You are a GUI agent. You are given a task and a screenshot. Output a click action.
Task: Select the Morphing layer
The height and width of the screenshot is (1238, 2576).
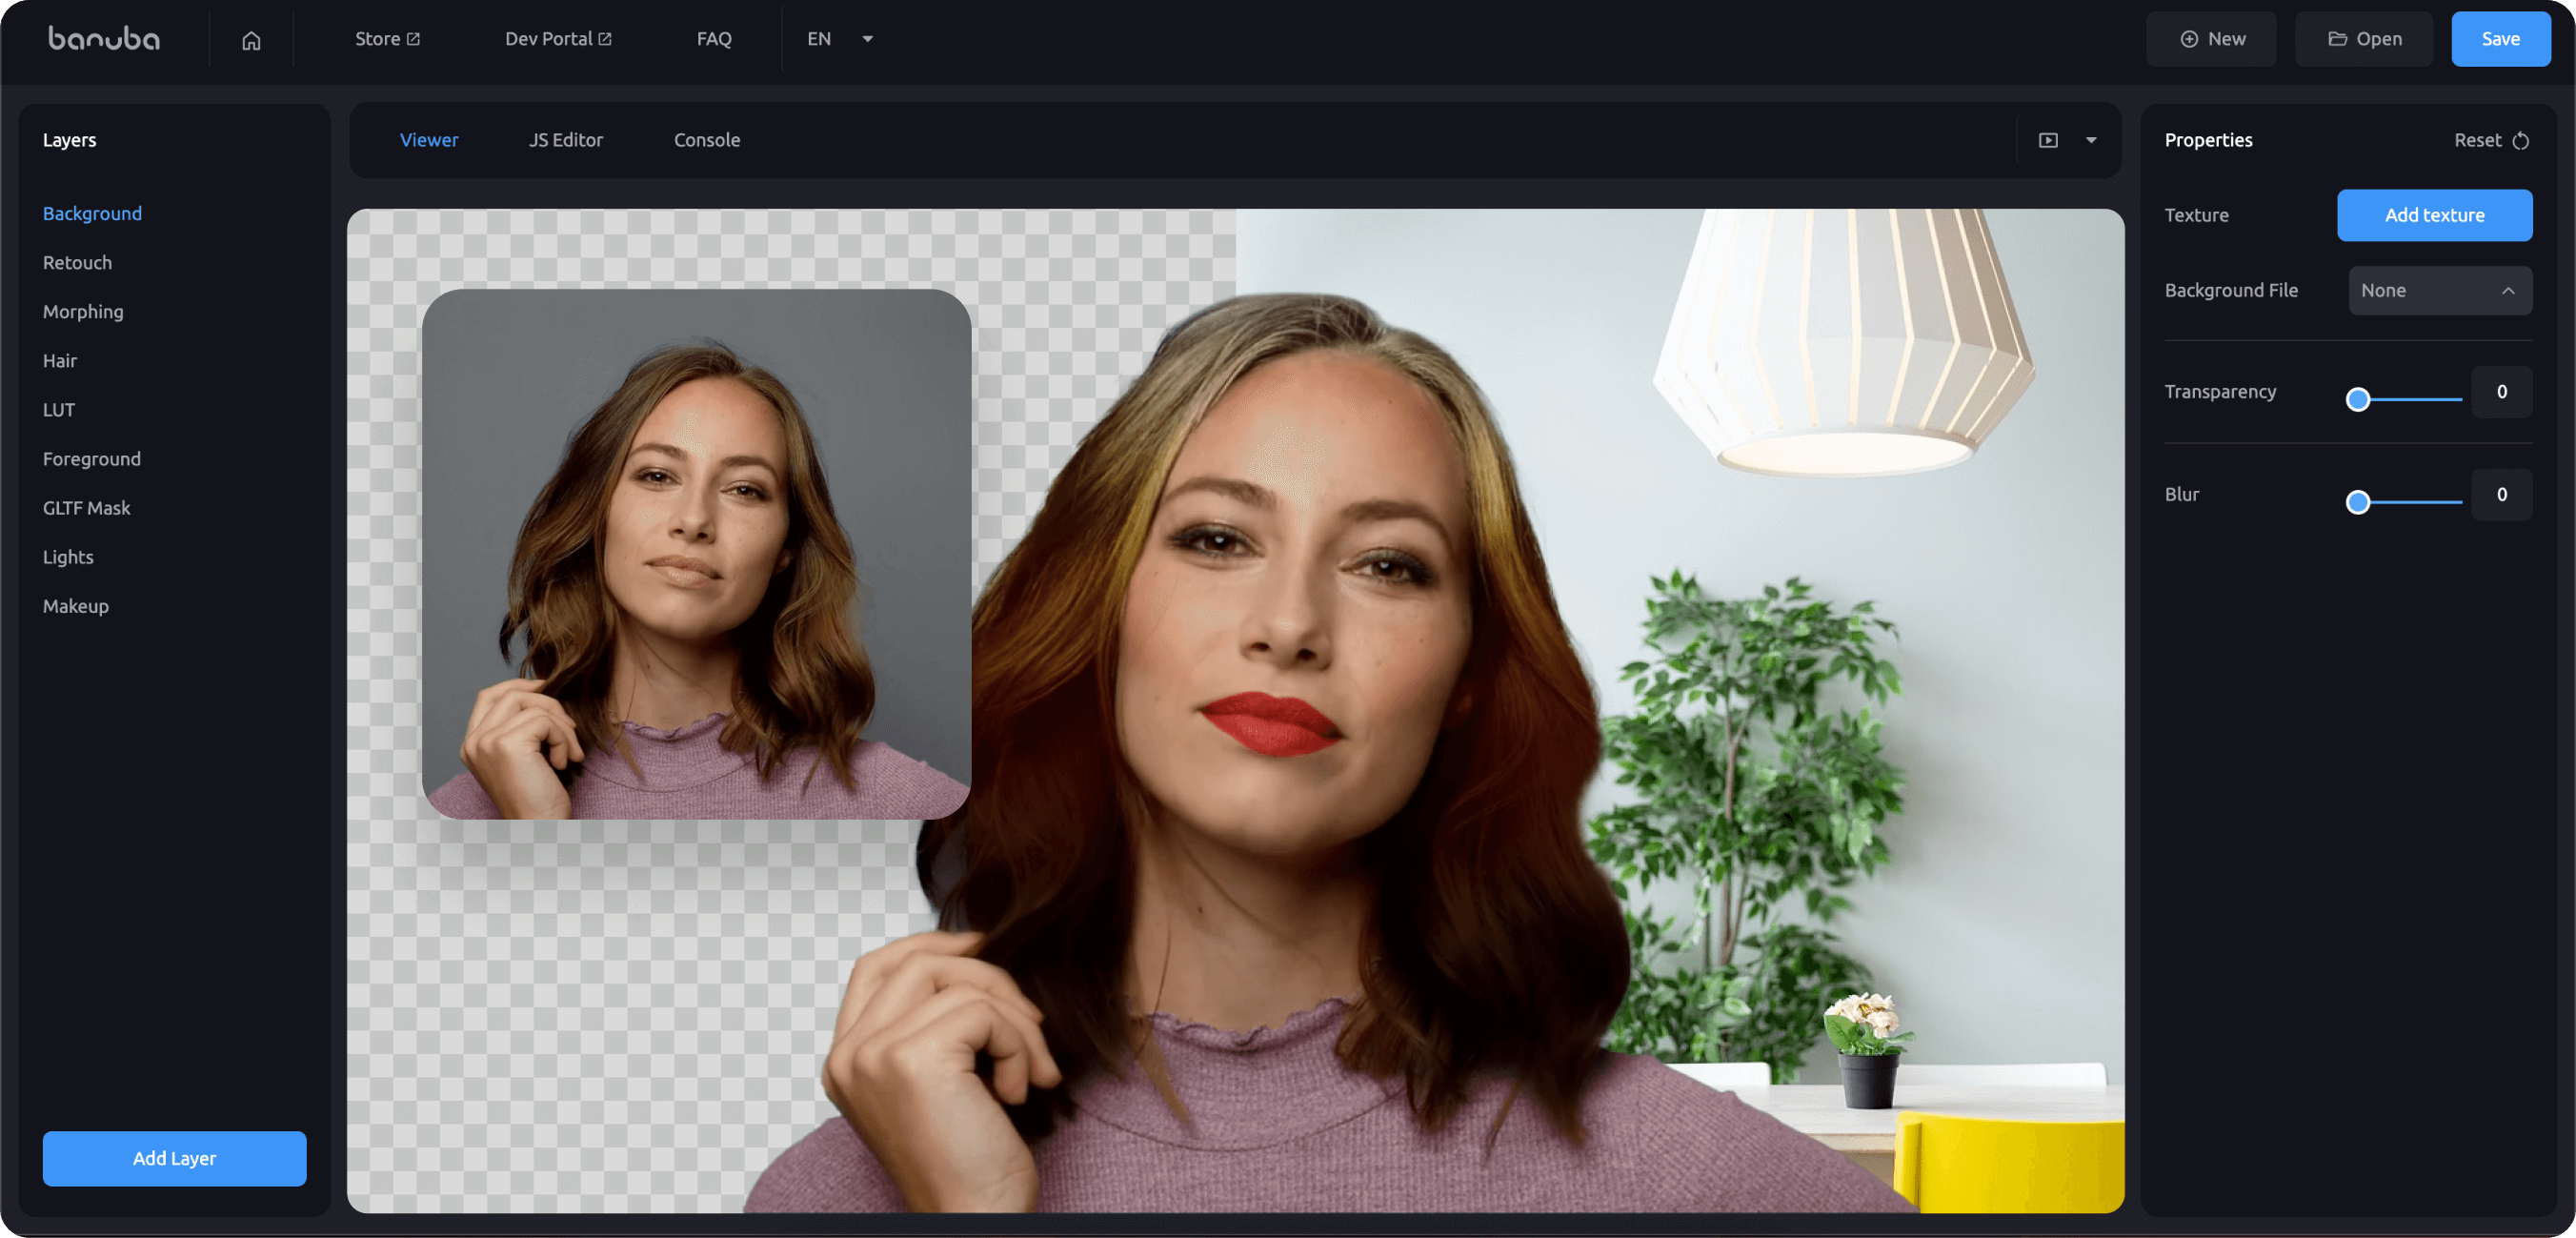click(x=82, y=311)
